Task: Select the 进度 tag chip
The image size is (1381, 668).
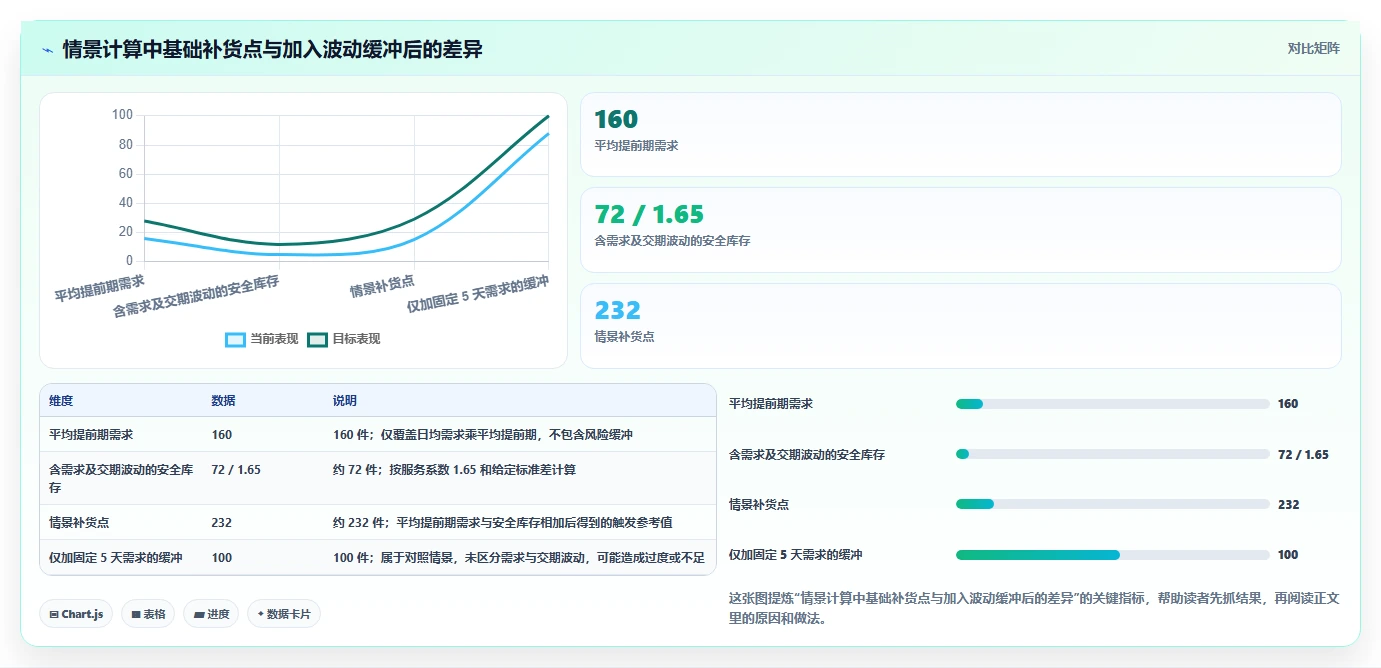Action: pos(211,614)
